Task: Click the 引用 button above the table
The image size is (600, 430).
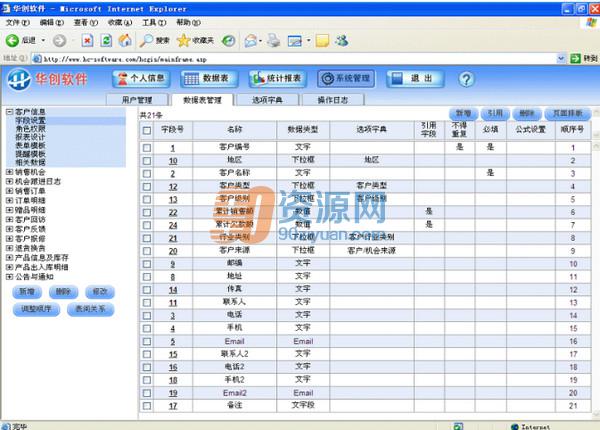Action: click(495, 113)
